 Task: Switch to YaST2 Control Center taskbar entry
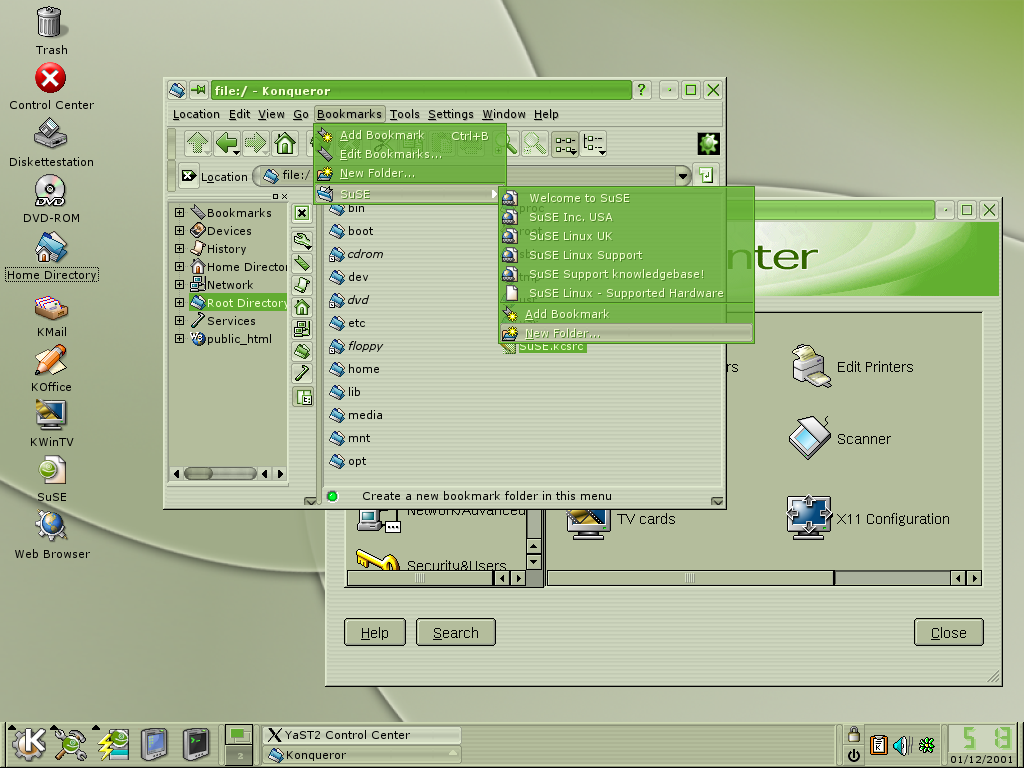[x=362, y=735]
